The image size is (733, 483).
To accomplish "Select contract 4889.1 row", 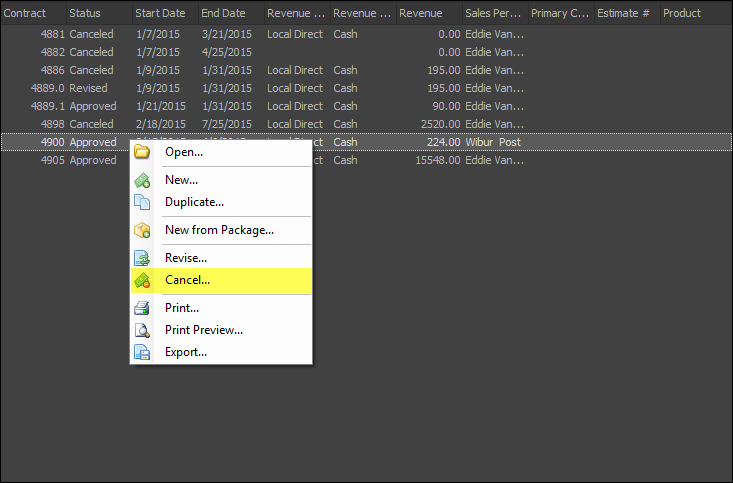I will pos(366,106).
